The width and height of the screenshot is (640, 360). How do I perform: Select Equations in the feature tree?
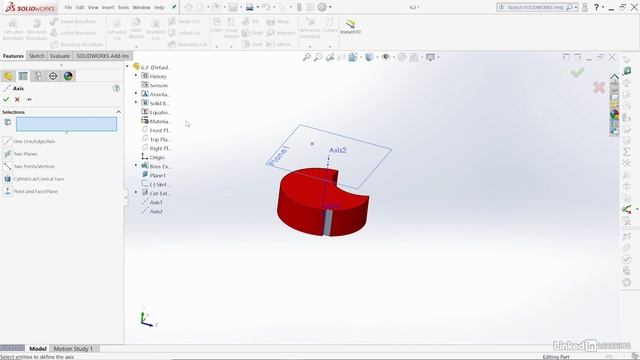click(156, 112)
